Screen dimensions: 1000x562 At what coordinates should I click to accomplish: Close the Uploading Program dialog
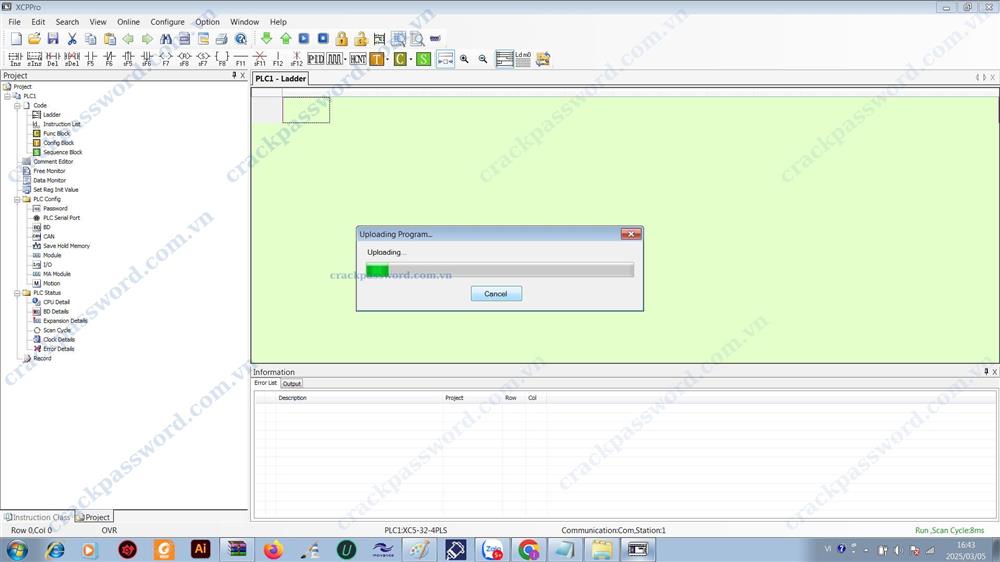click(630, 234)
